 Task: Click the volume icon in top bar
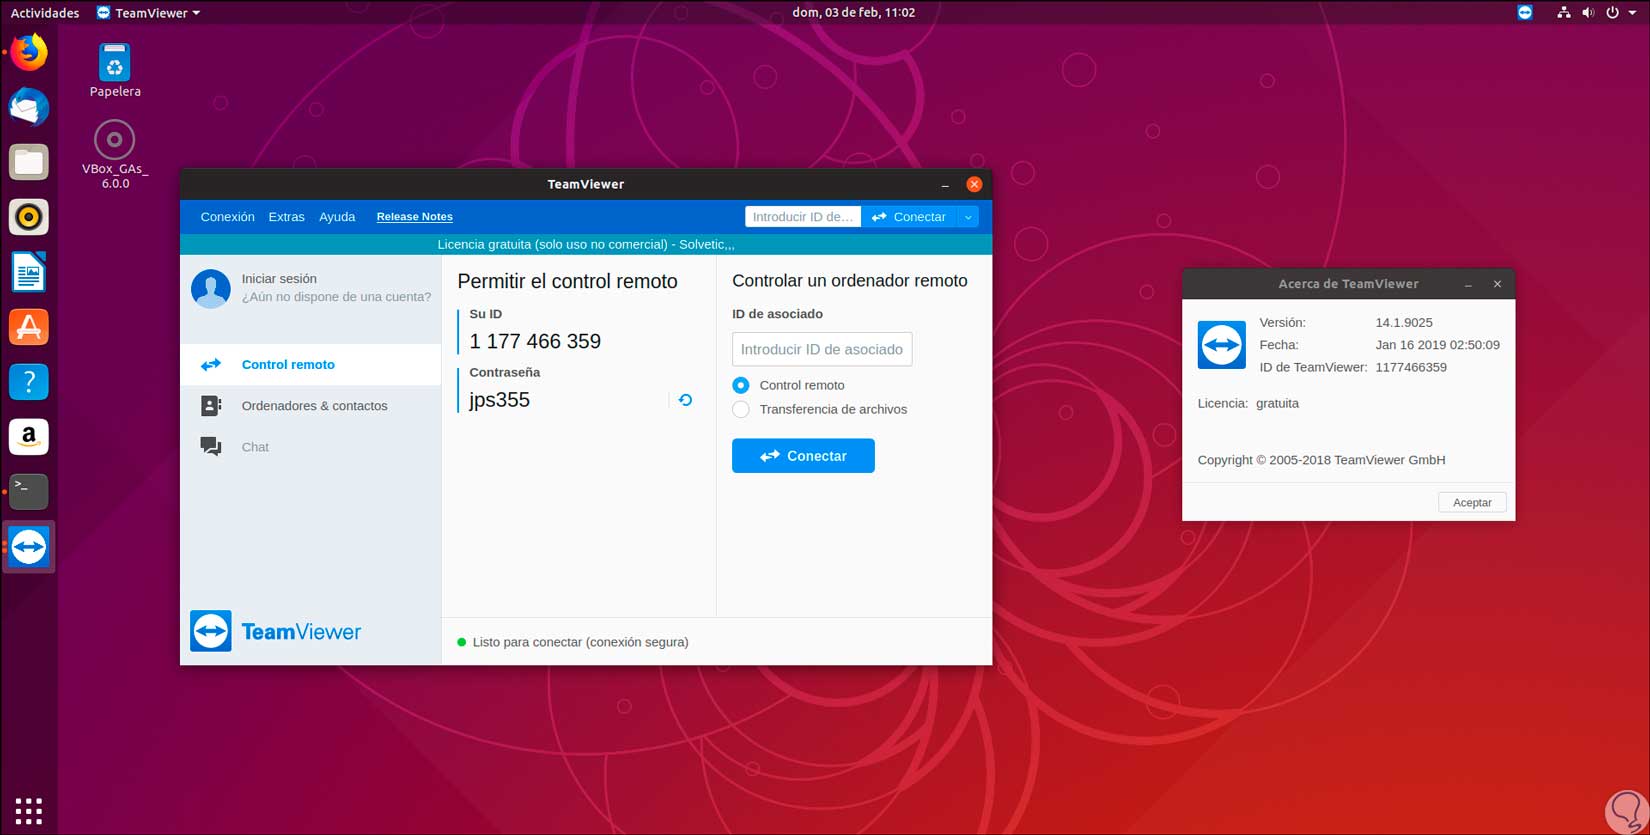tap(1588, 13)
